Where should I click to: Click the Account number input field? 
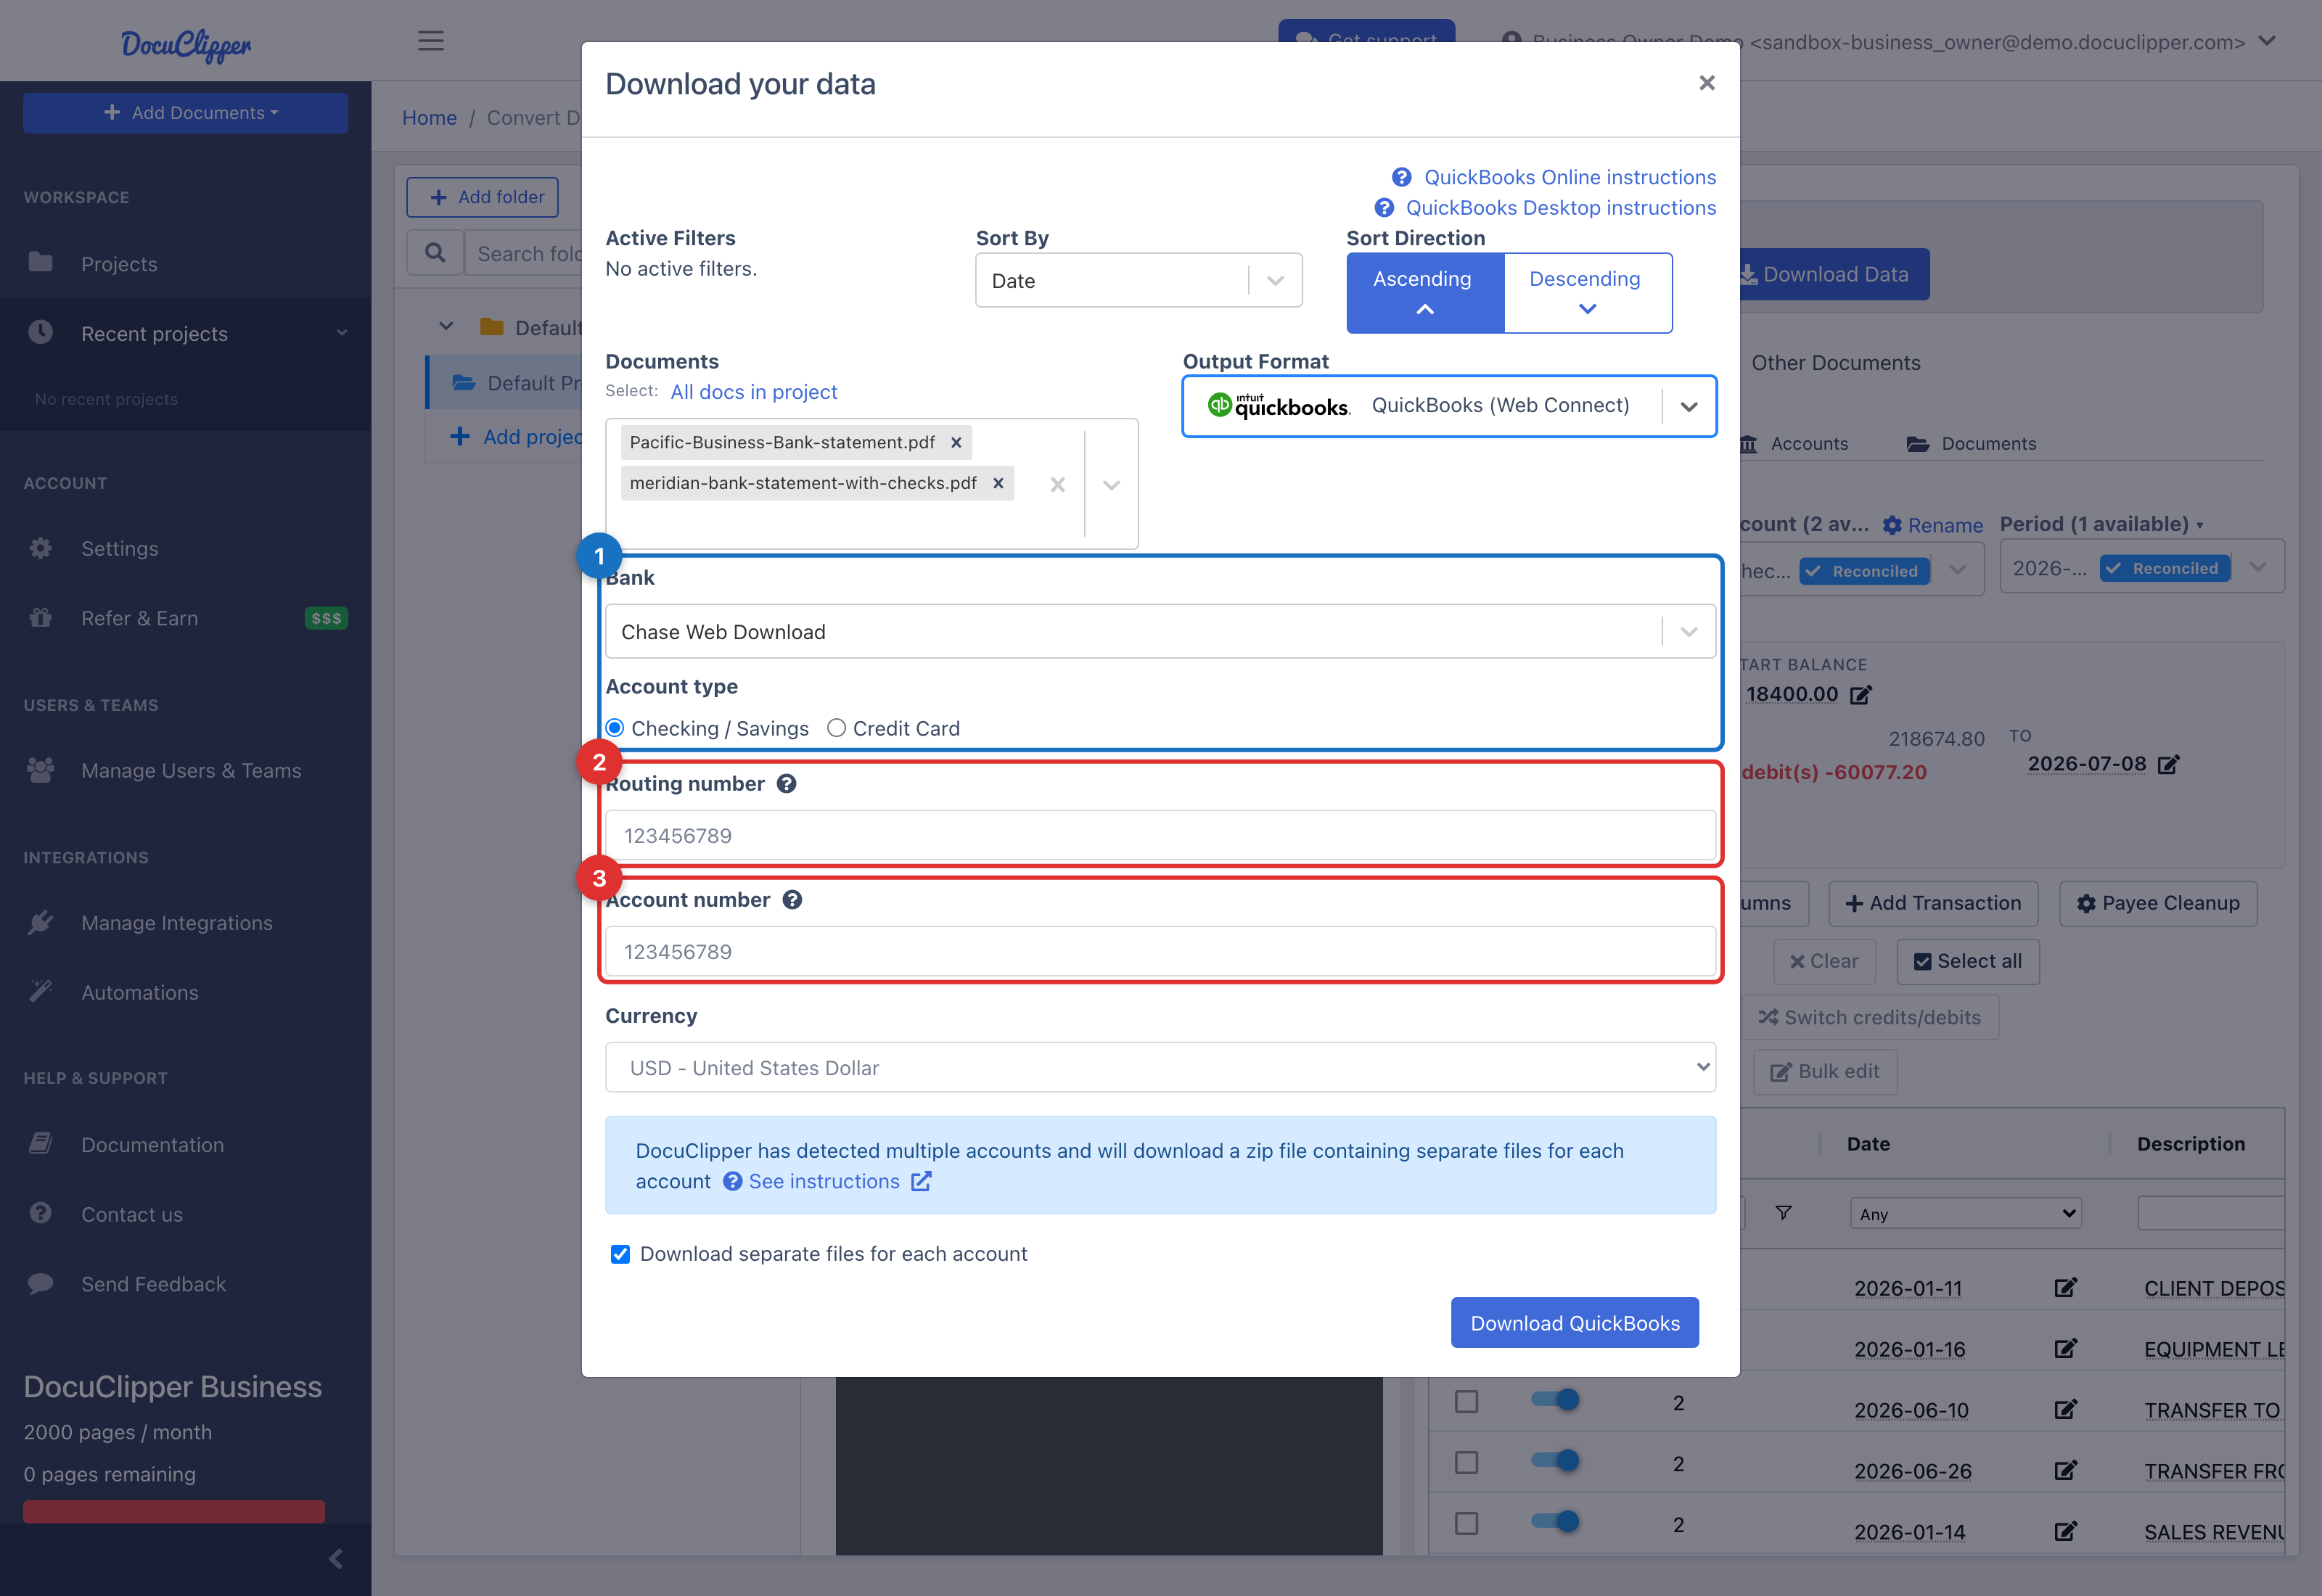(1161, 951)
